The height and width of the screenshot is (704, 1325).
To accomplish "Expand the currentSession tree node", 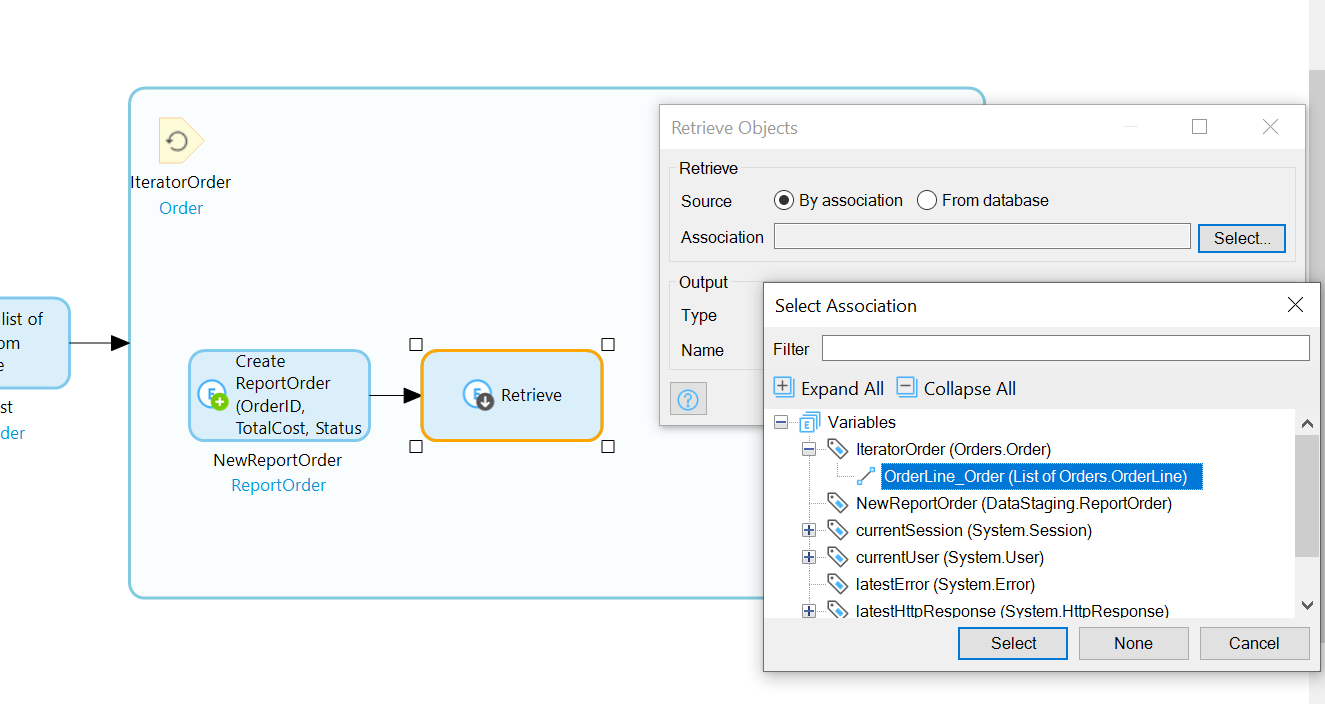I will click(808, 530).
